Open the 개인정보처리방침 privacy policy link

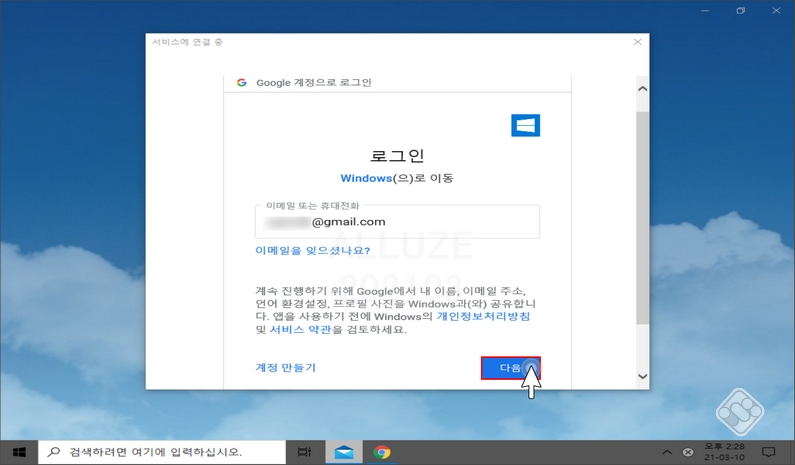point(483,316)
